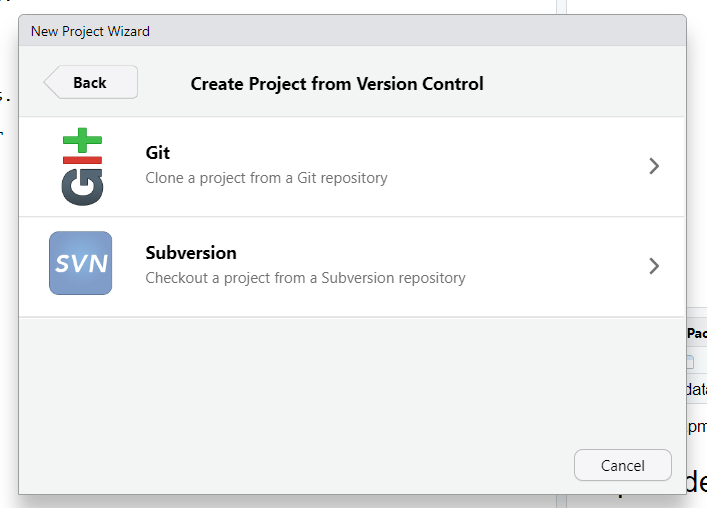This screenshot has width=707, height=508.
Task: Select the bold Subversion heading
Action: (x=191, y=253)
